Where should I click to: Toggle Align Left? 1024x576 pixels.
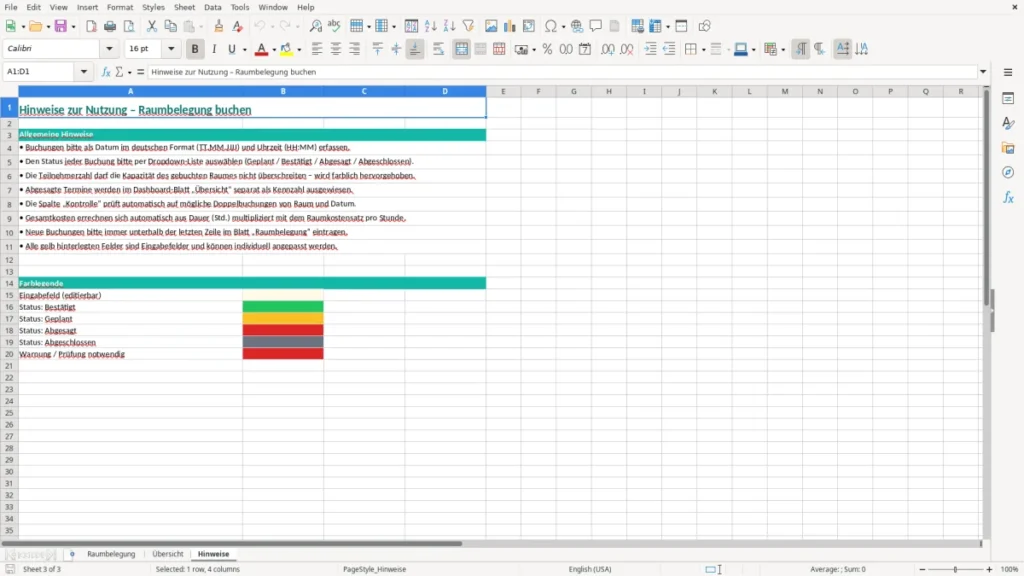[x=317, y=49]
